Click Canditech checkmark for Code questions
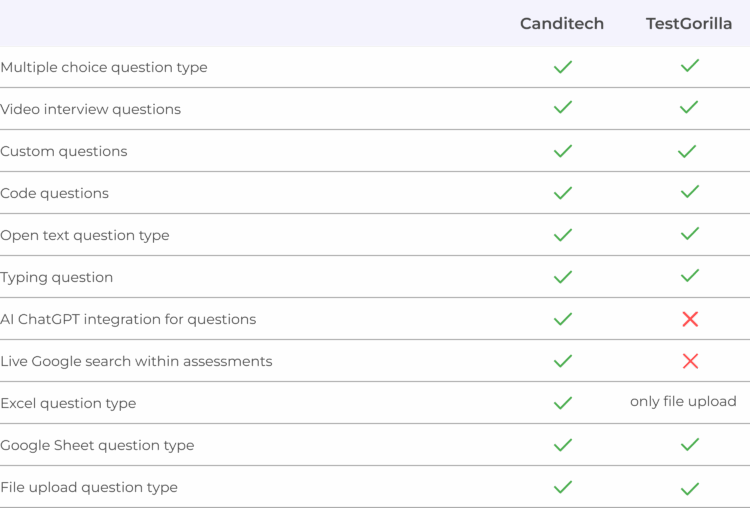This screenshot has width=750, height=508. (562, 193)
